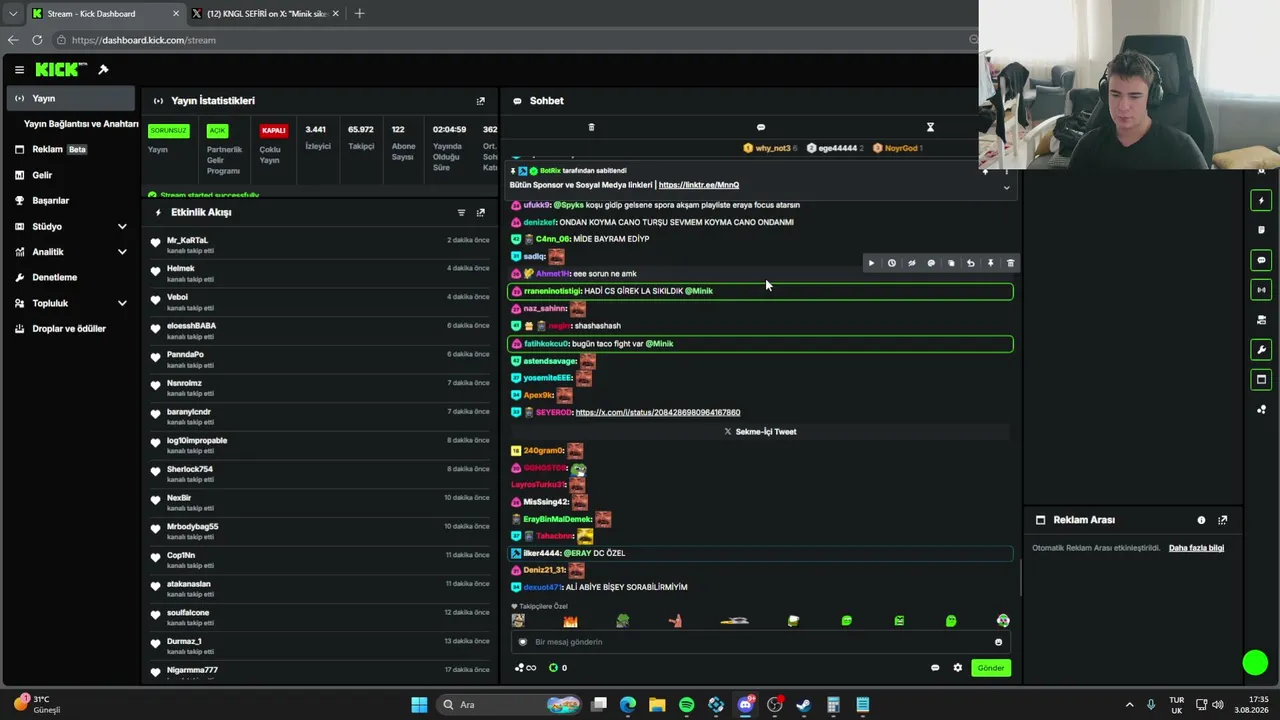Click the reply arrow in the message action bar
Screen dimensions: 1280x720
(970, 263)
